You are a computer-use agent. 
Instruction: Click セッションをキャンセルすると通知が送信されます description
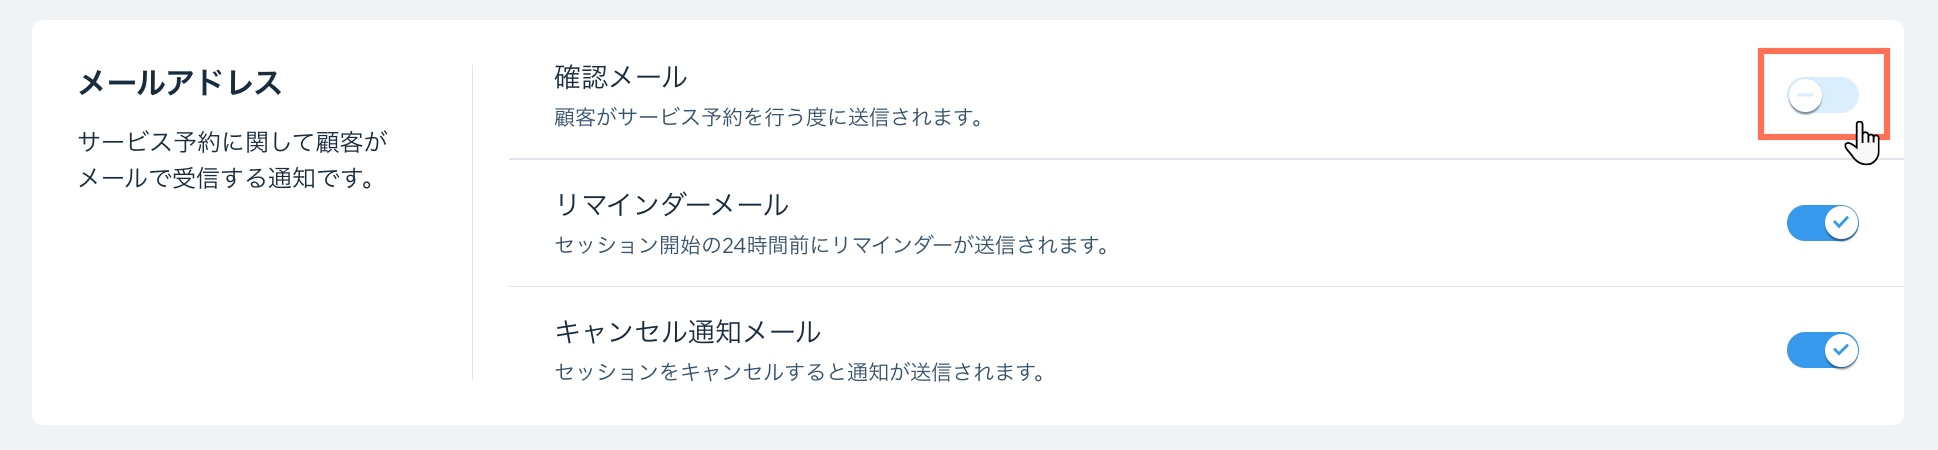(800, 372)
